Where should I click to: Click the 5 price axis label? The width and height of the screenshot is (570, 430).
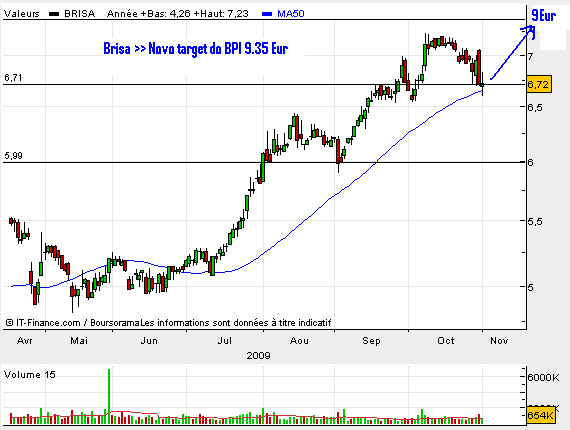coord(531,288)
